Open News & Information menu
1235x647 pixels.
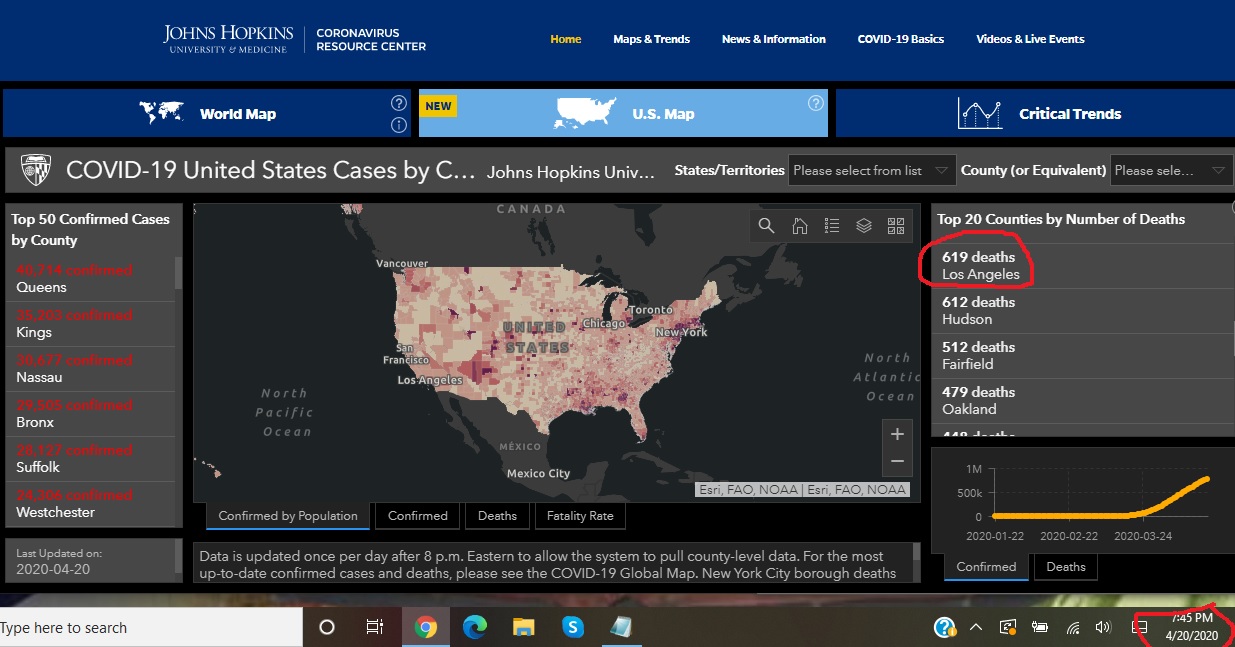click(774, 39)
